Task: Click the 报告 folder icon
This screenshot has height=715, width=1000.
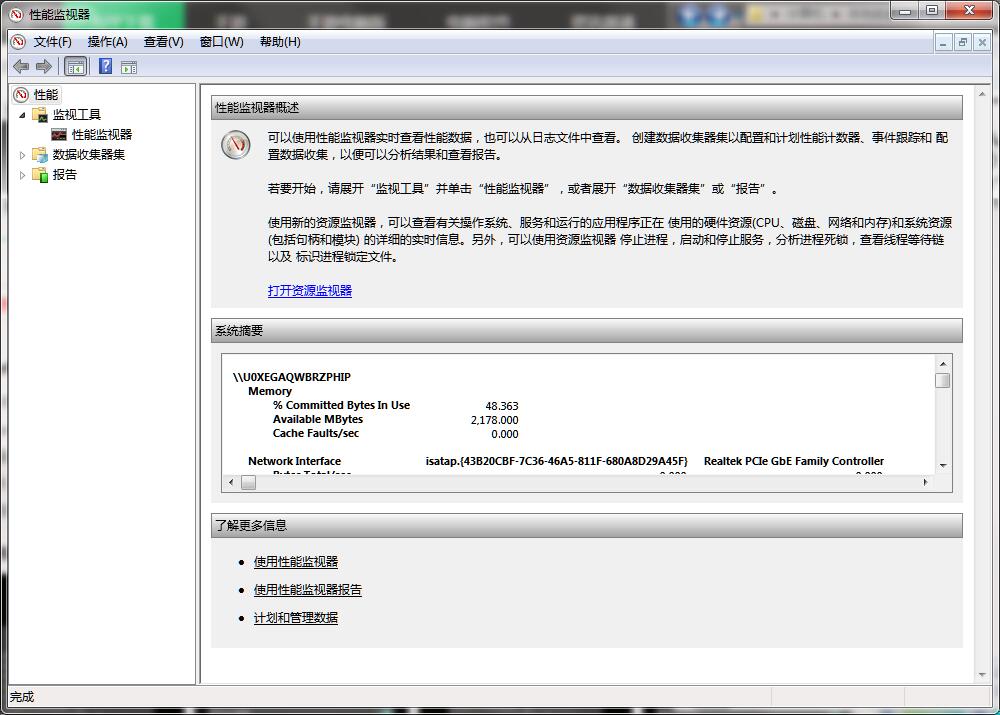Action: [x=40, y=175]
